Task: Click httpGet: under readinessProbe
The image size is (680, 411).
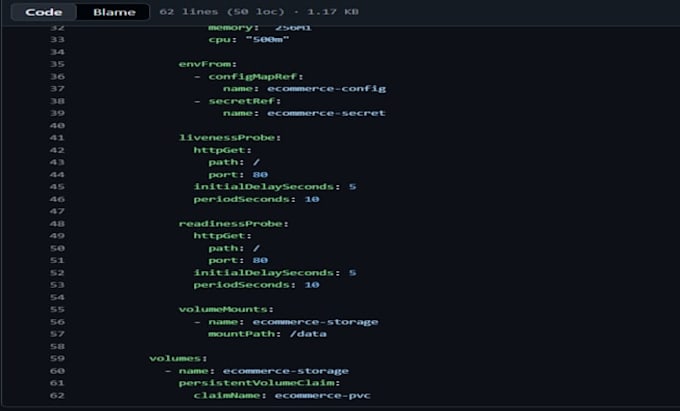Action: [222, 236]
